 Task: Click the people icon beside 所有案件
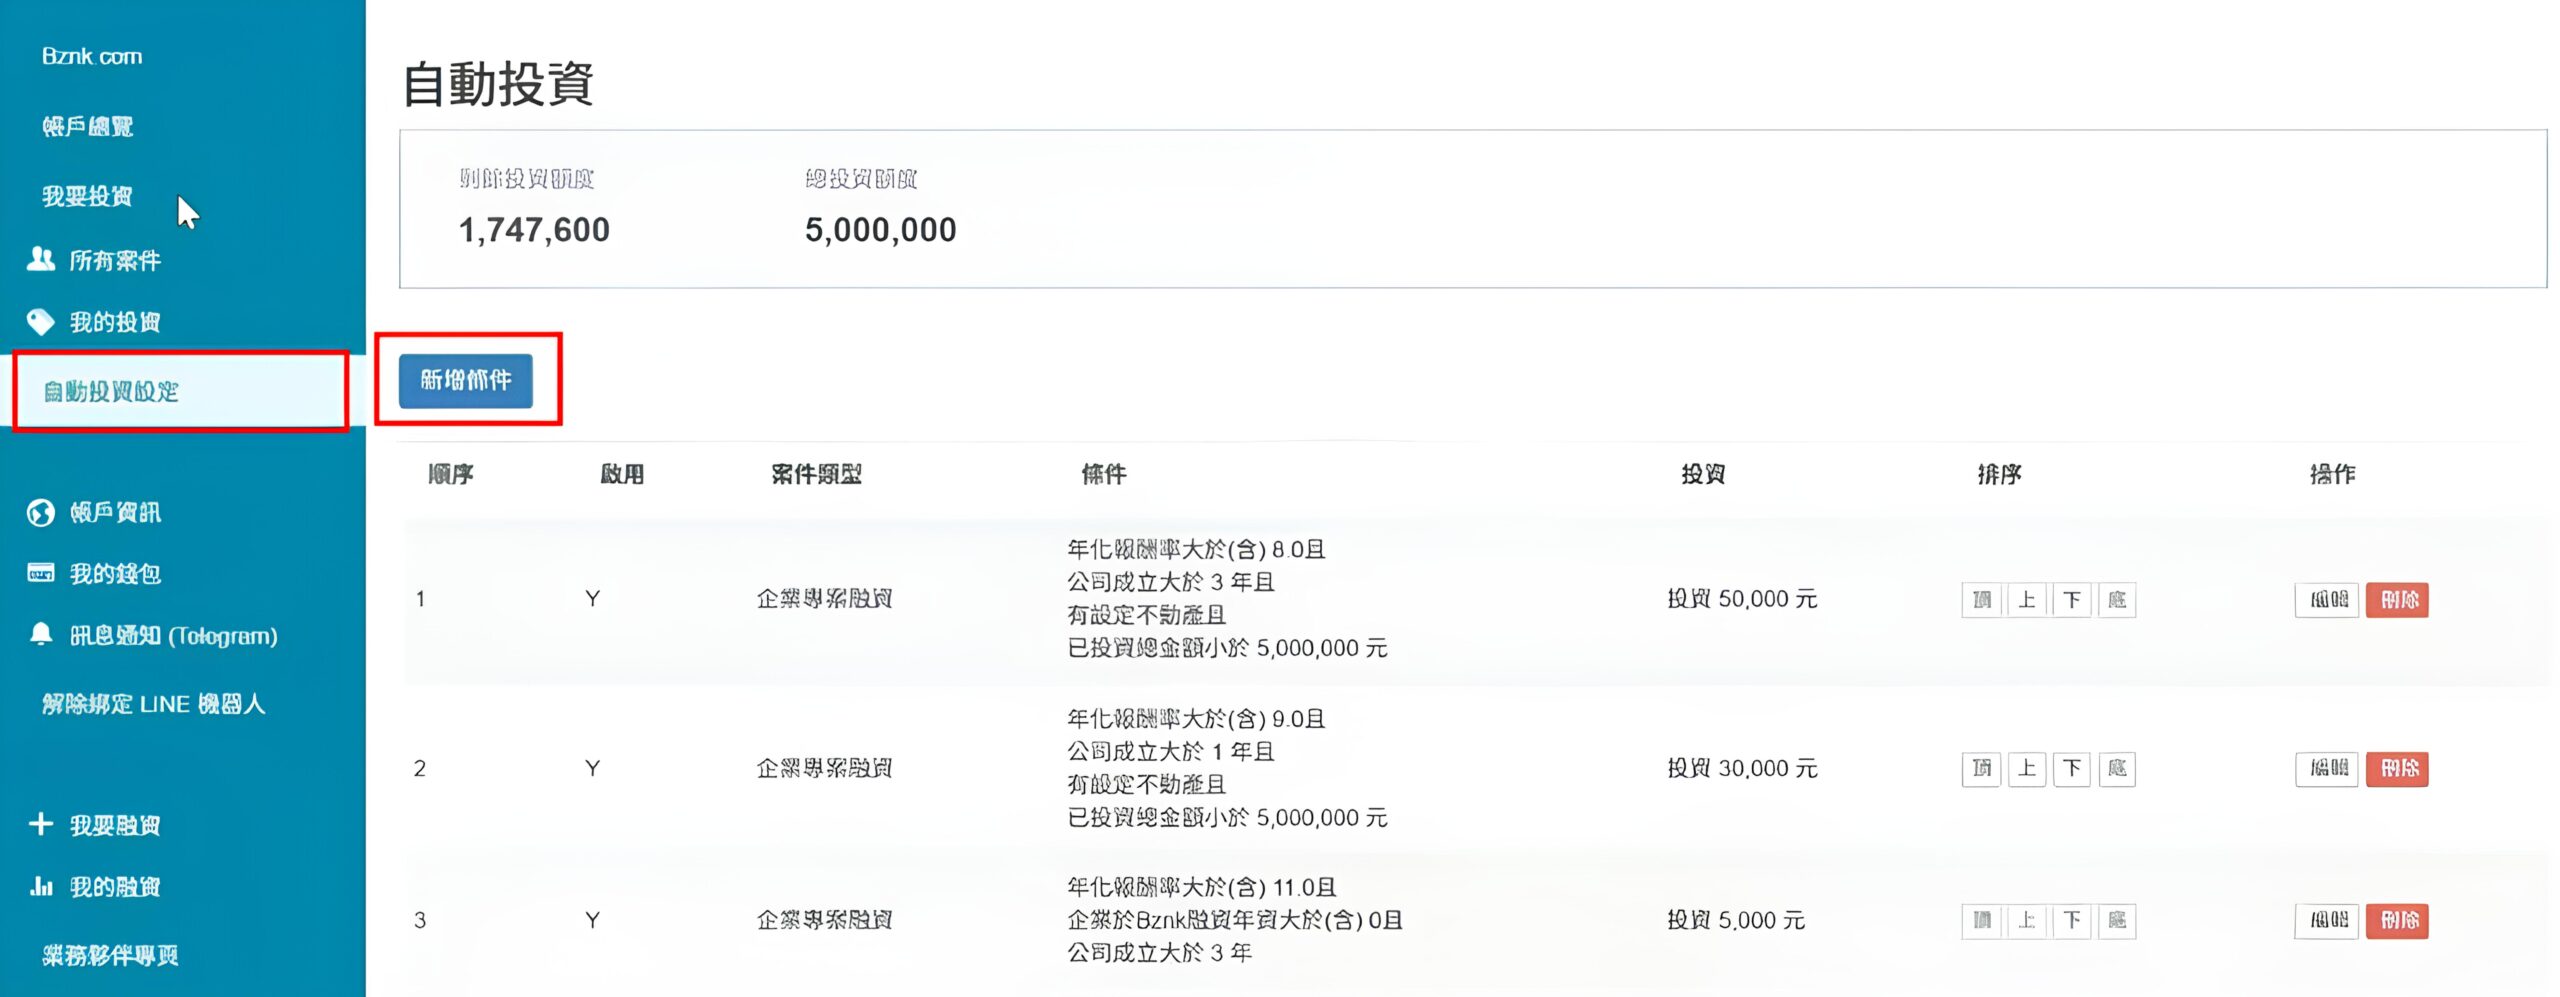click(41, 260)
